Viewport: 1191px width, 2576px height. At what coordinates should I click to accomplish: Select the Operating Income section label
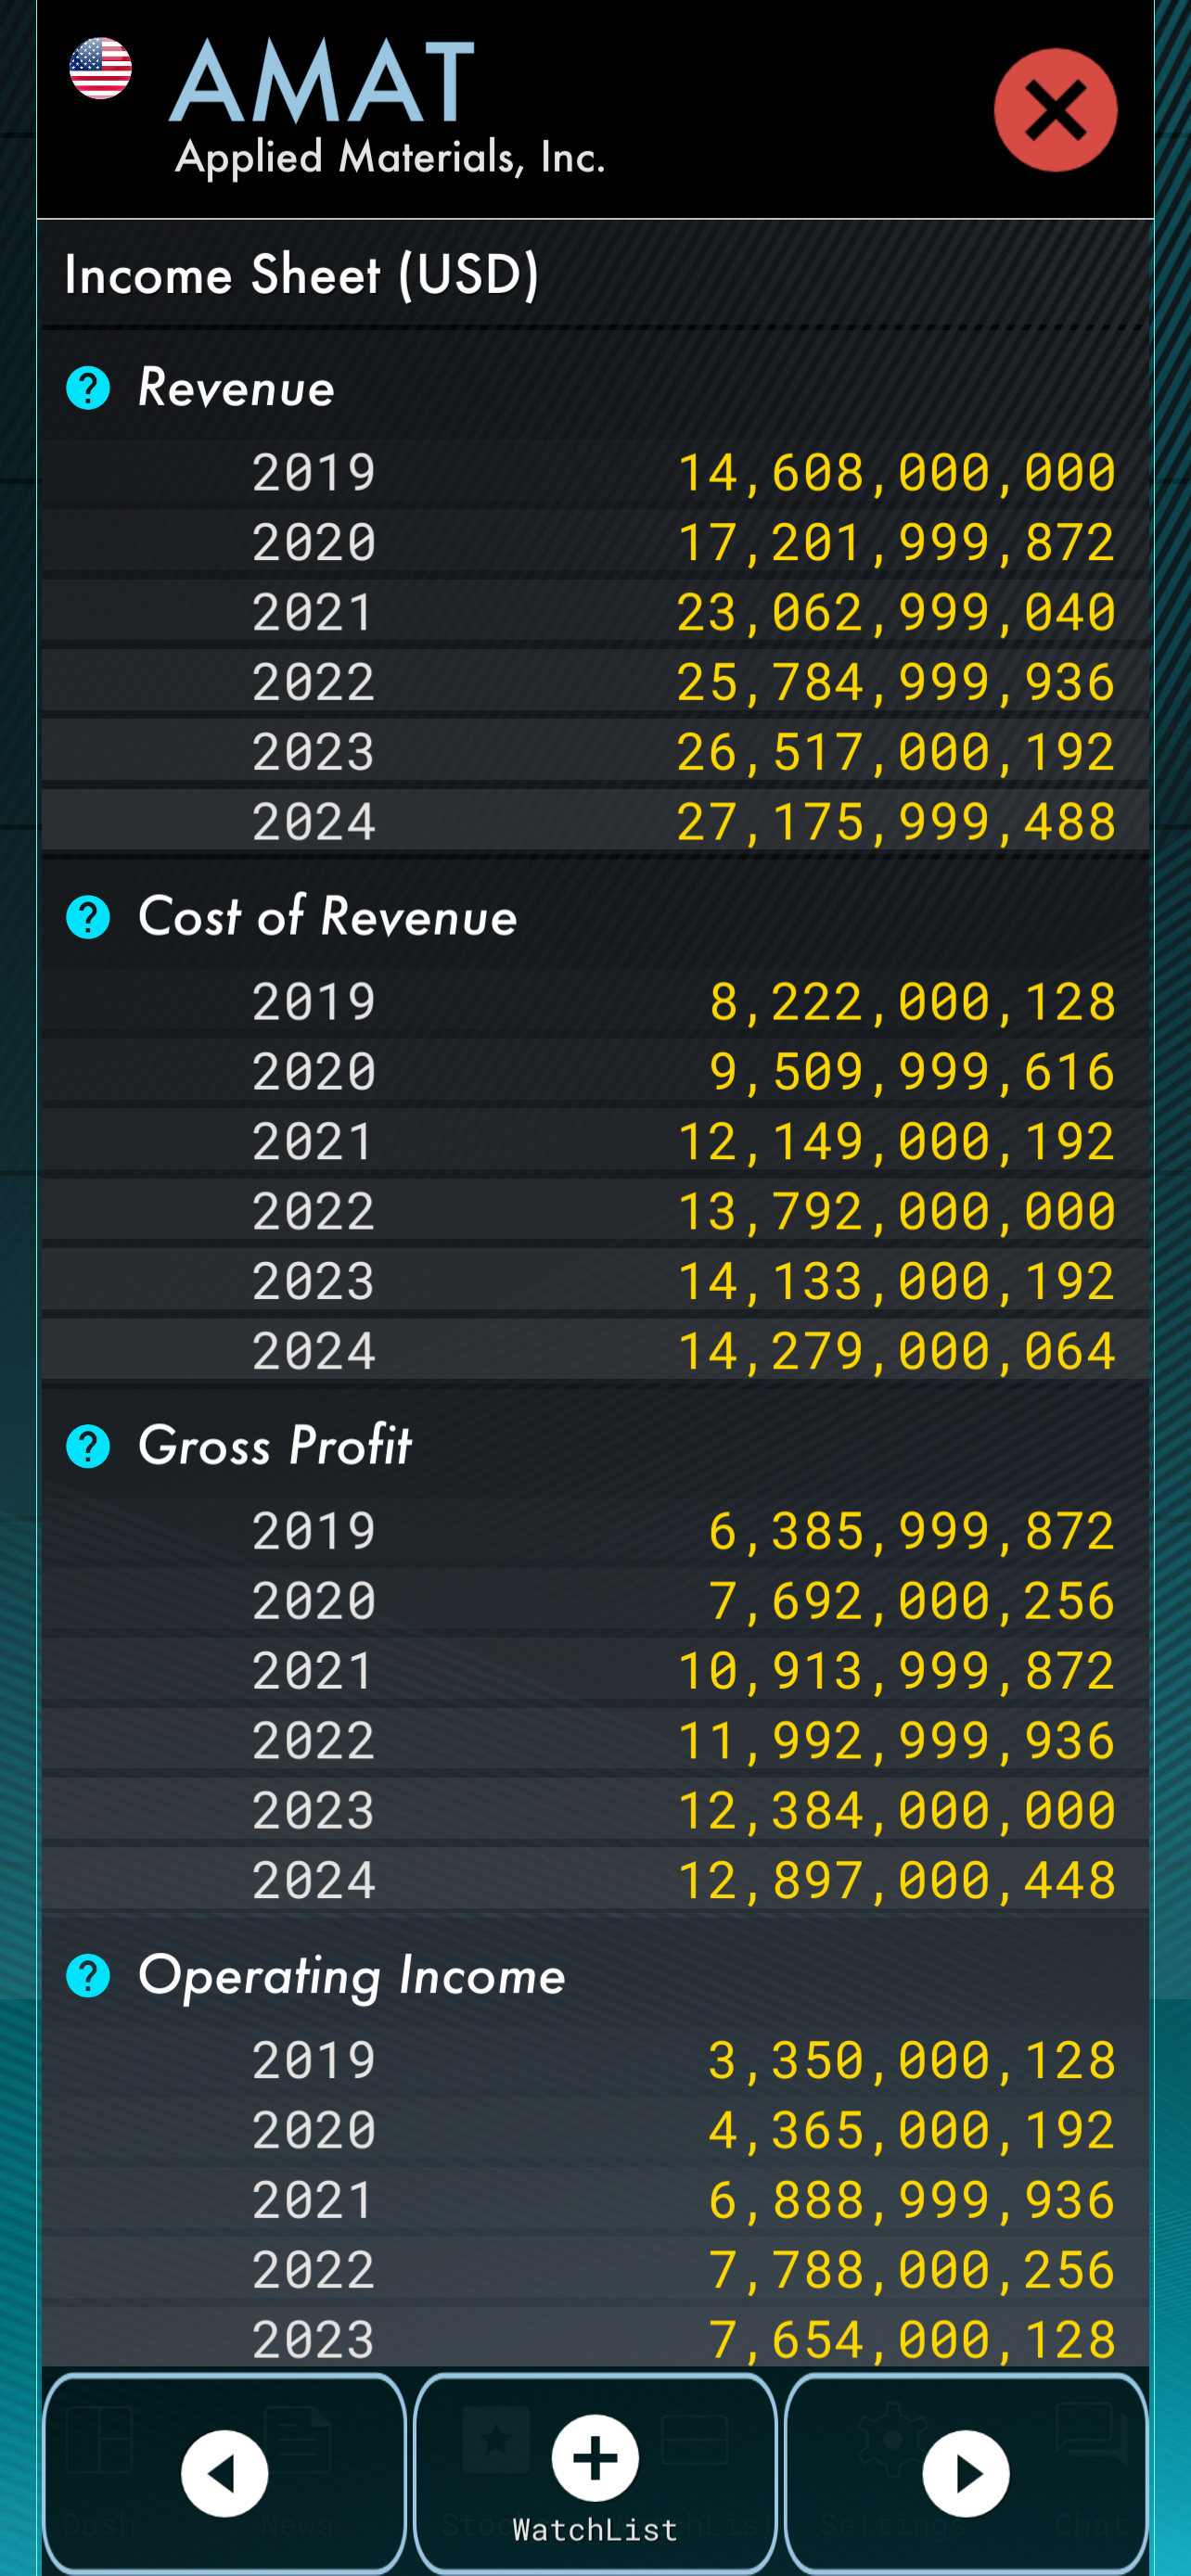click(x=352, y=1976)
